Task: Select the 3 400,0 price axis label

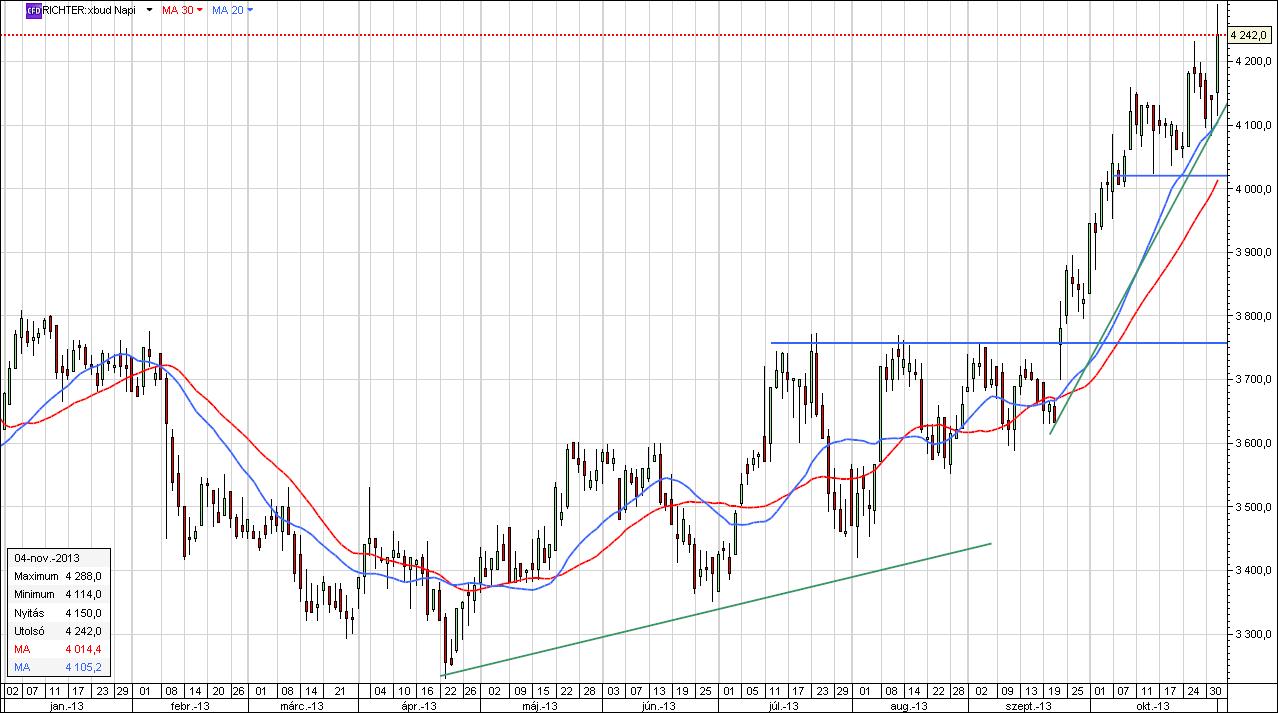Action: tap(1253, 571)
